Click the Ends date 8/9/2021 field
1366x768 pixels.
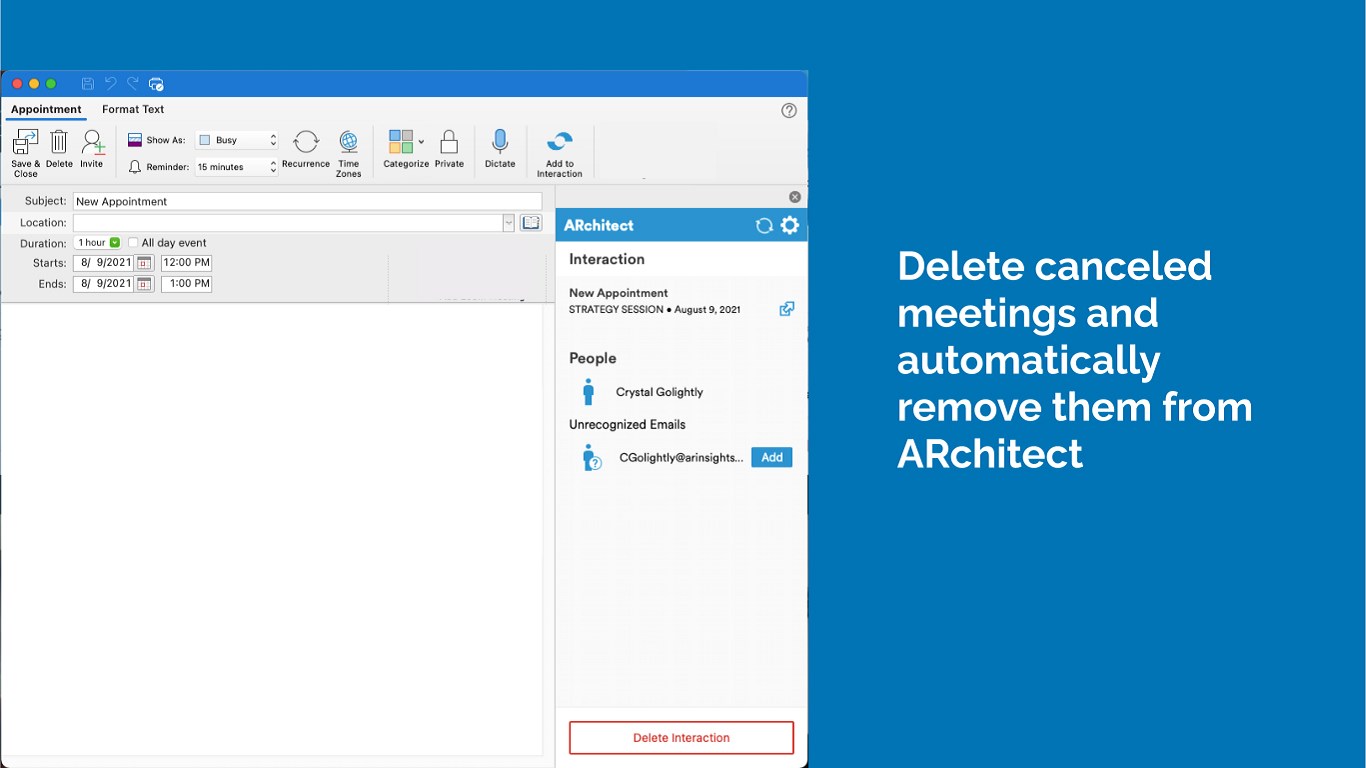(x=104, y=284)
